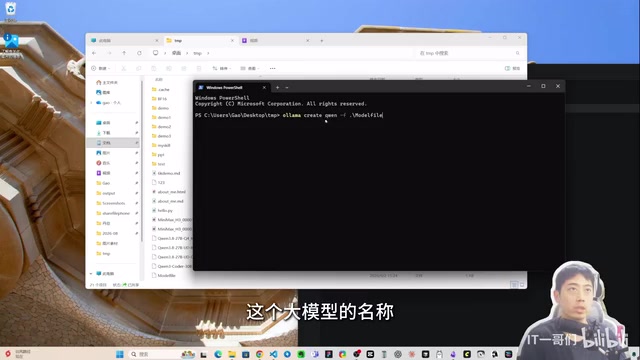Open a new tab in Windows PowerShell
This screenshot has height=360, width=640.
[278, 87]
